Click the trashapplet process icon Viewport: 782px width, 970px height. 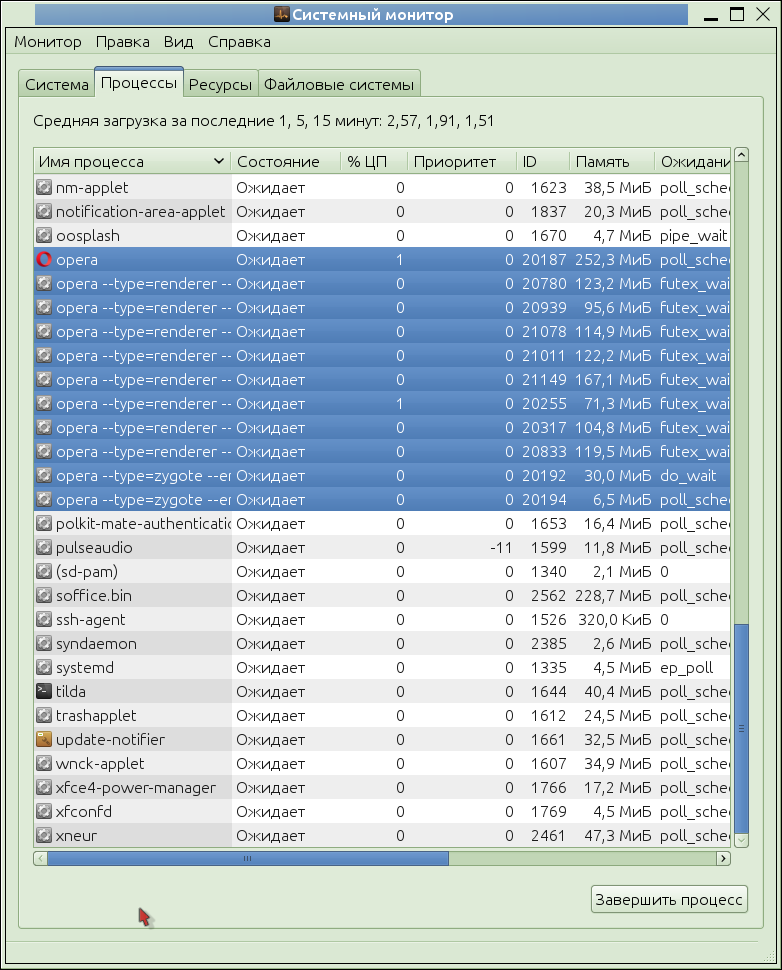pyautogui.click(x=44, y=716)
